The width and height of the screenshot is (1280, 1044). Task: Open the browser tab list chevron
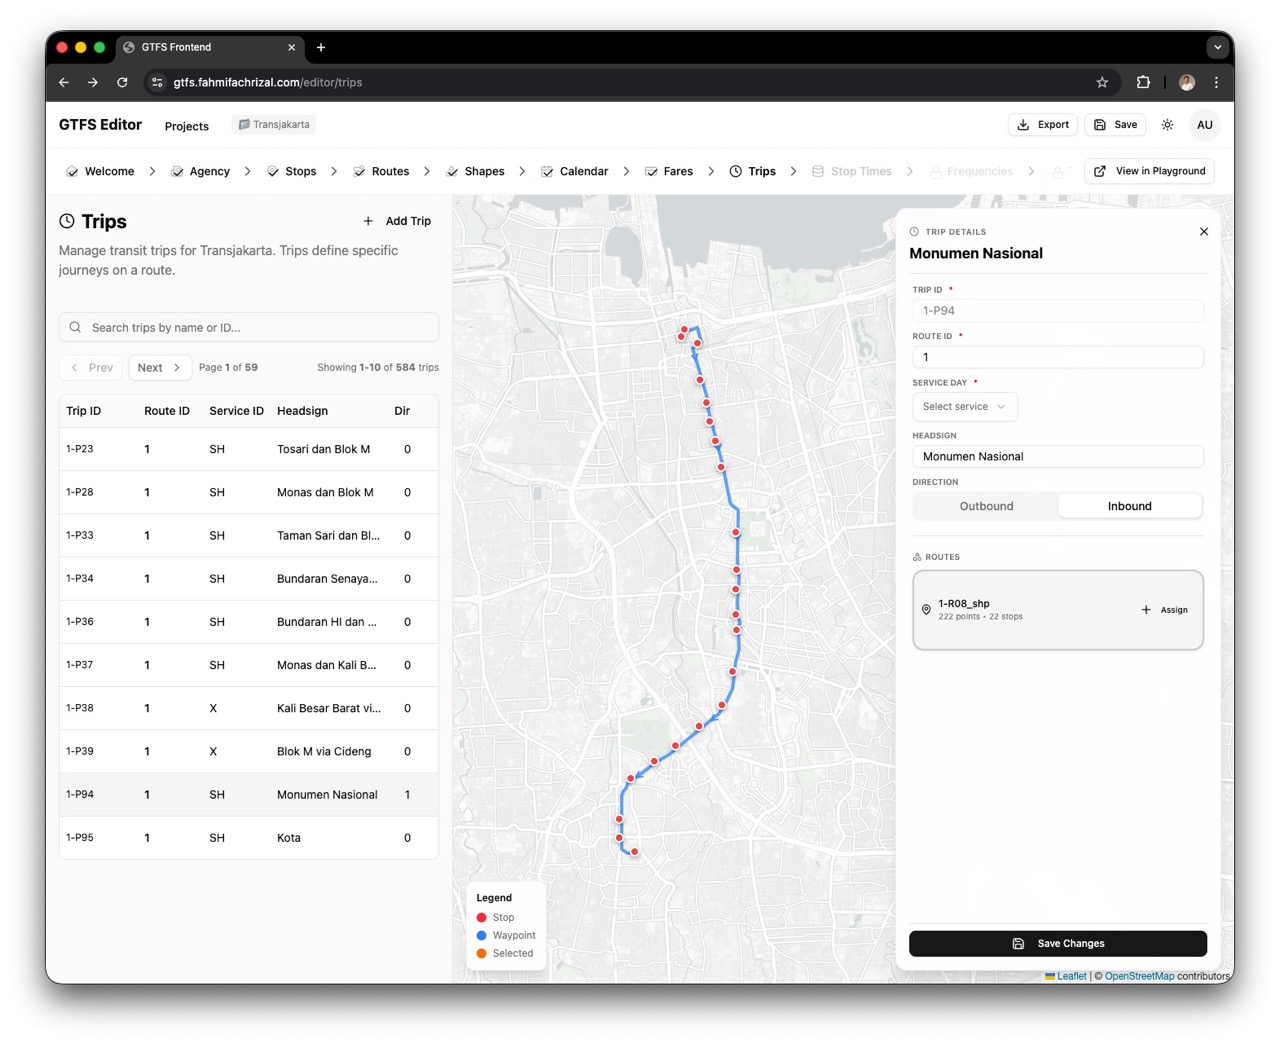[1217, 47]
